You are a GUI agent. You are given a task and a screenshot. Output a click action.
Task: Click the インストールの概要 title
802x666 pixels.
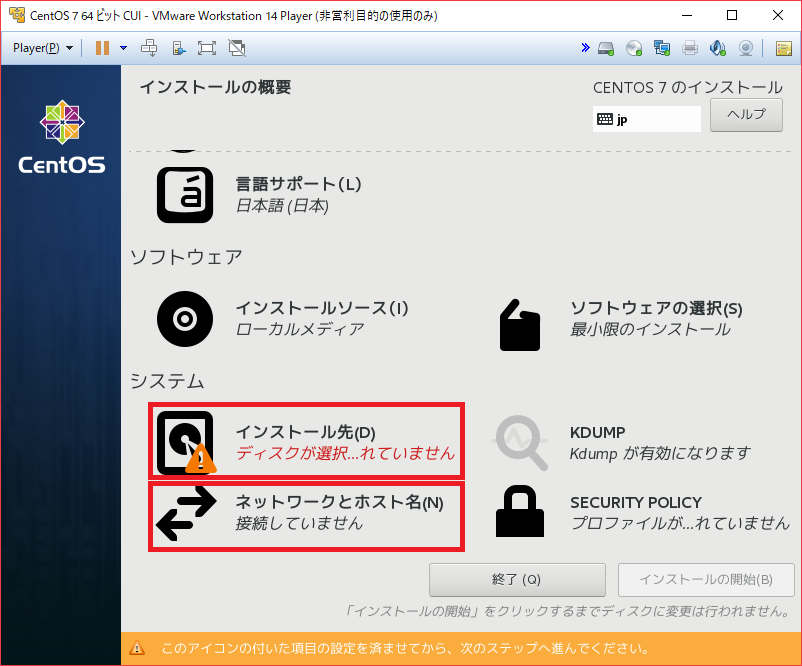(x=215, y=87)
